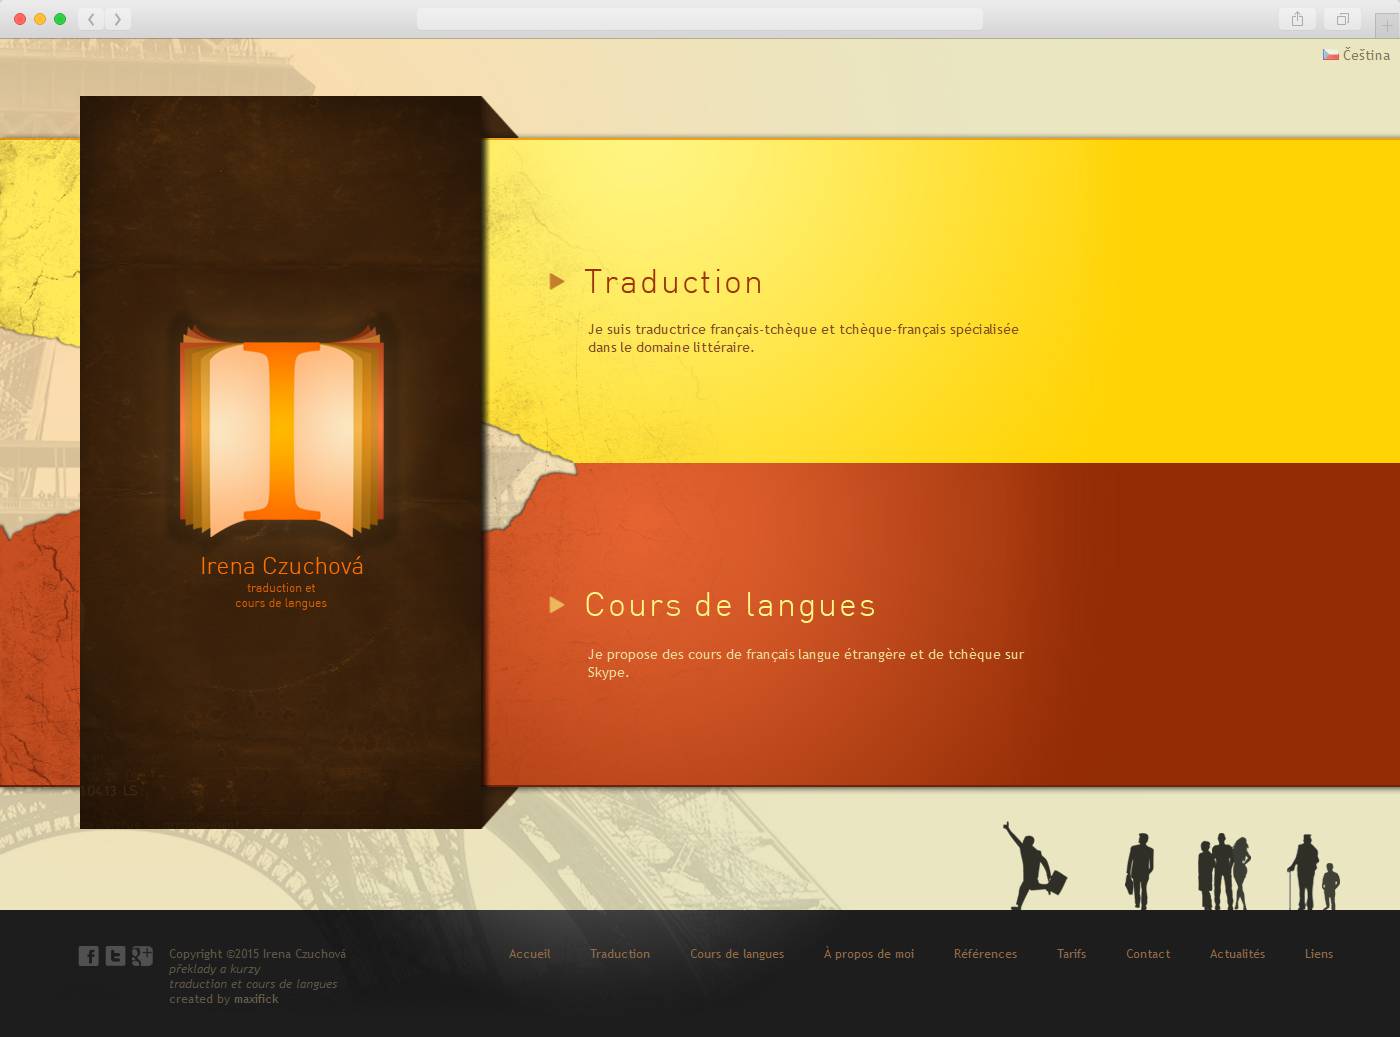Click the open book logo image

[282, 432]
